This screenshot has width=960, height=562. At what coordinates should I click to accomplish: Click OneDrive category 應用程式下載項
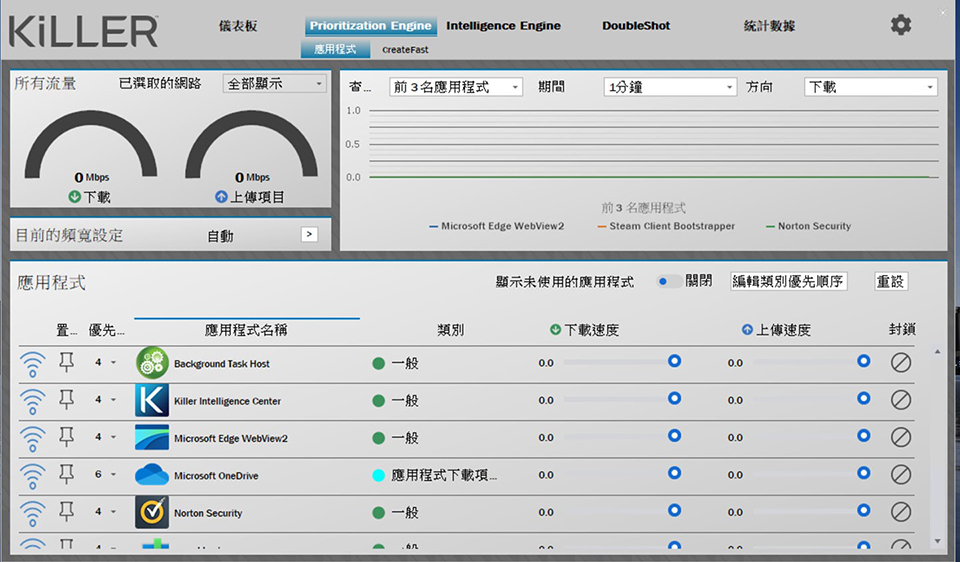click(x=444, y=475)
